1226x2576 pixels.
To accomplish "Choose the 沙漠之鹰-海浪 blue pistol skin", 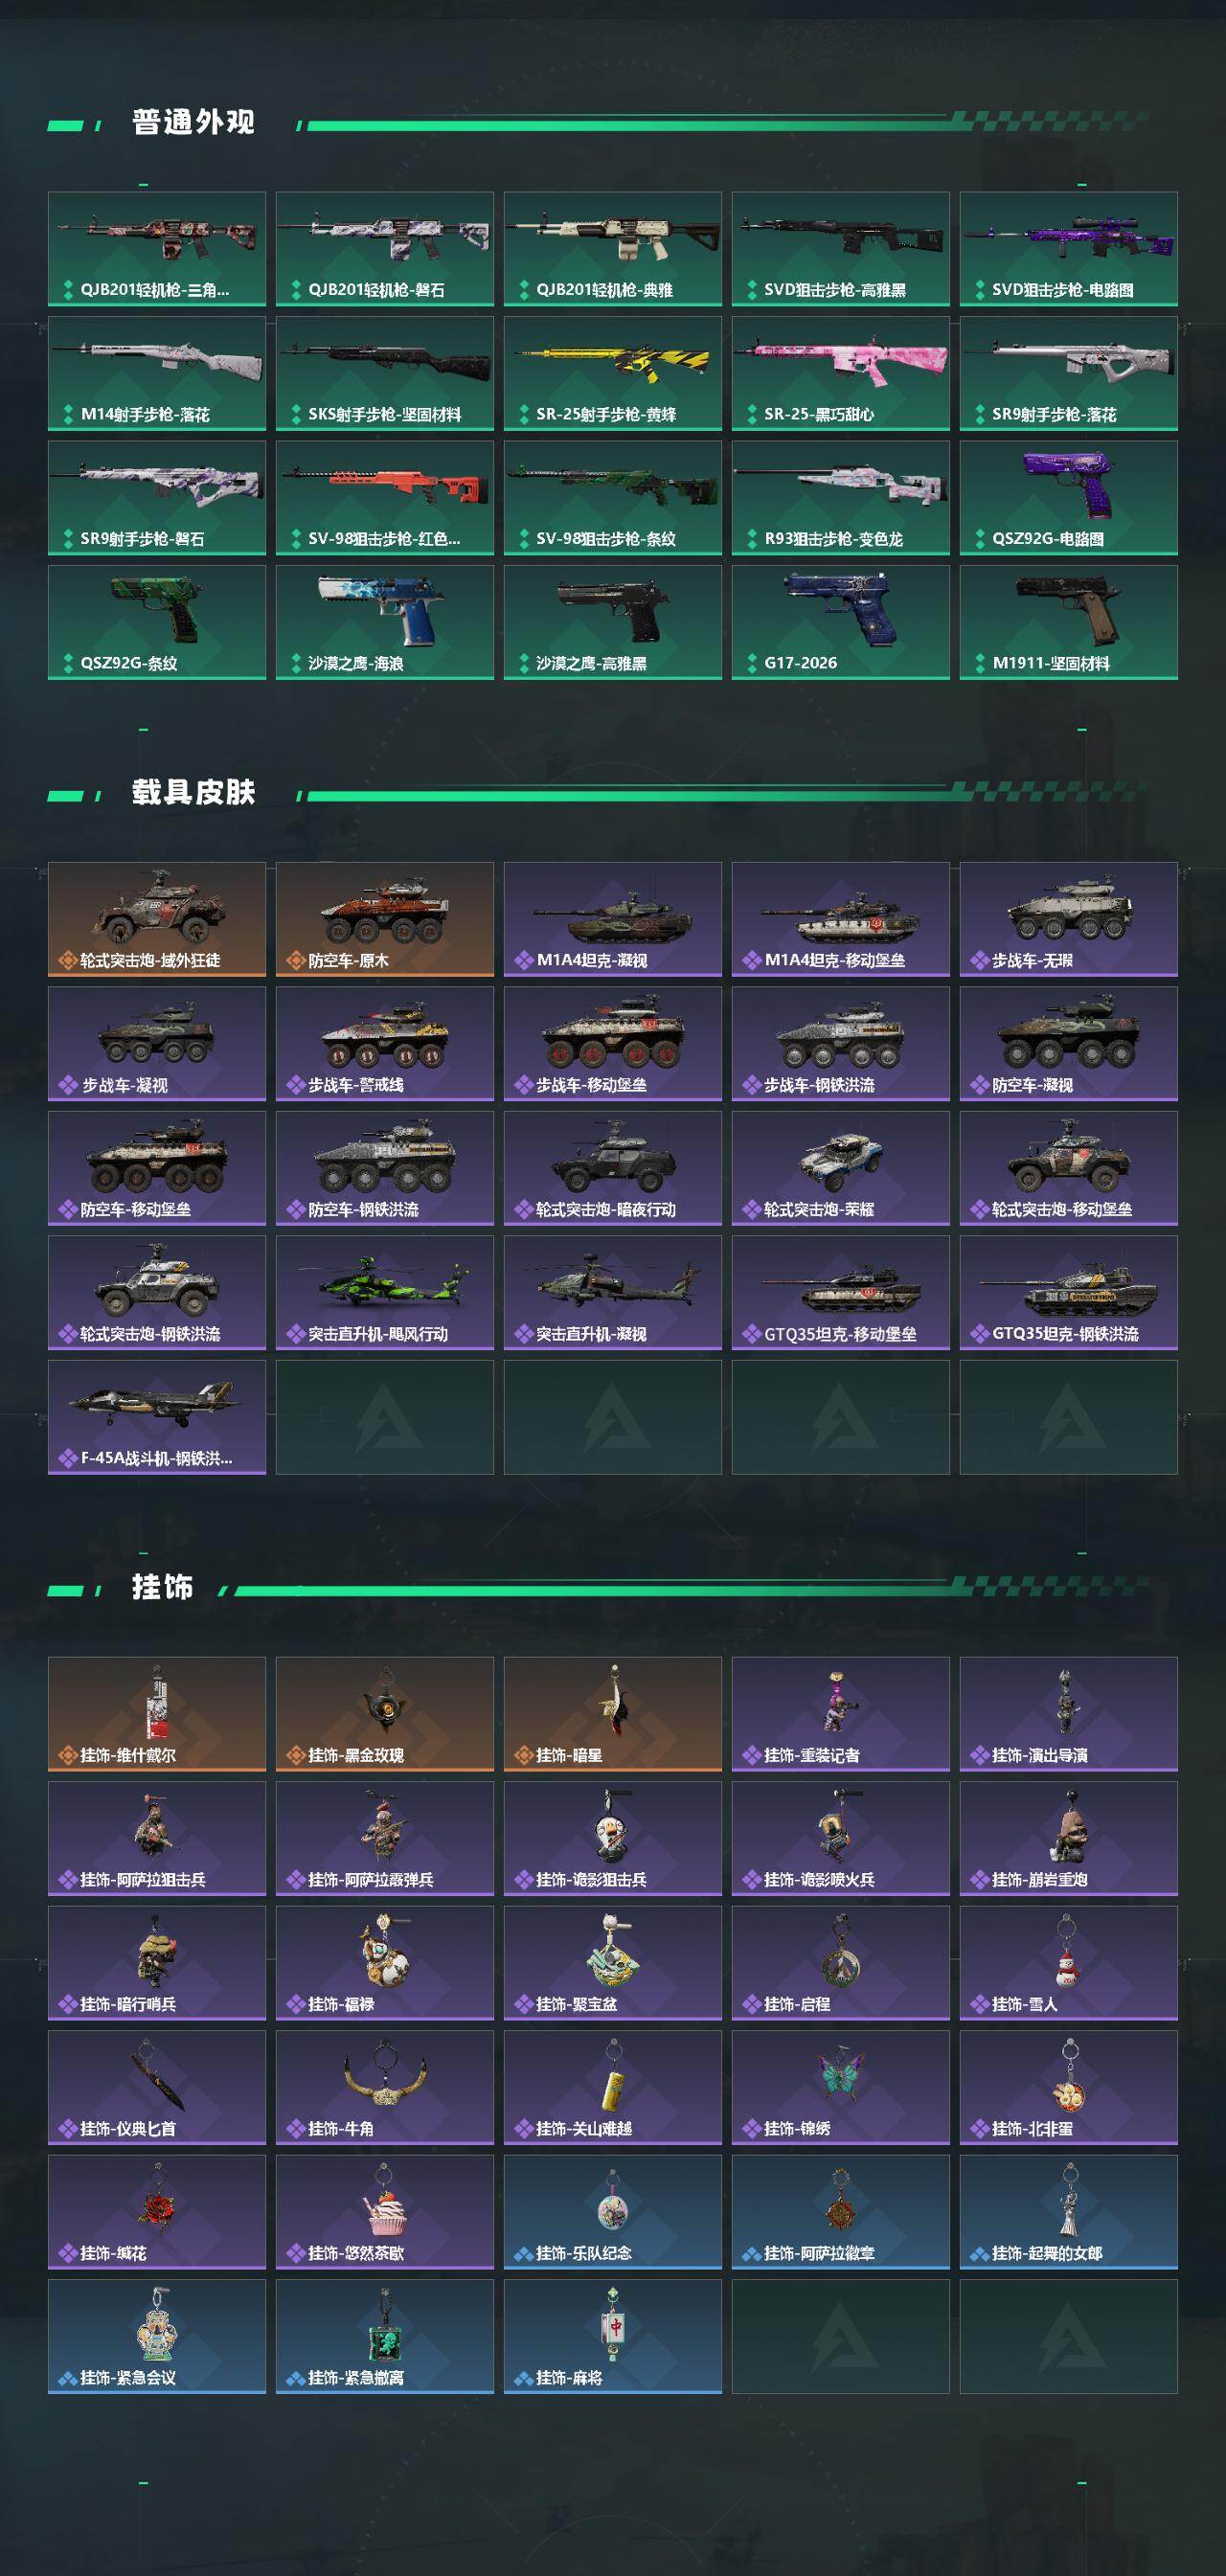I will tap(384, 622).
